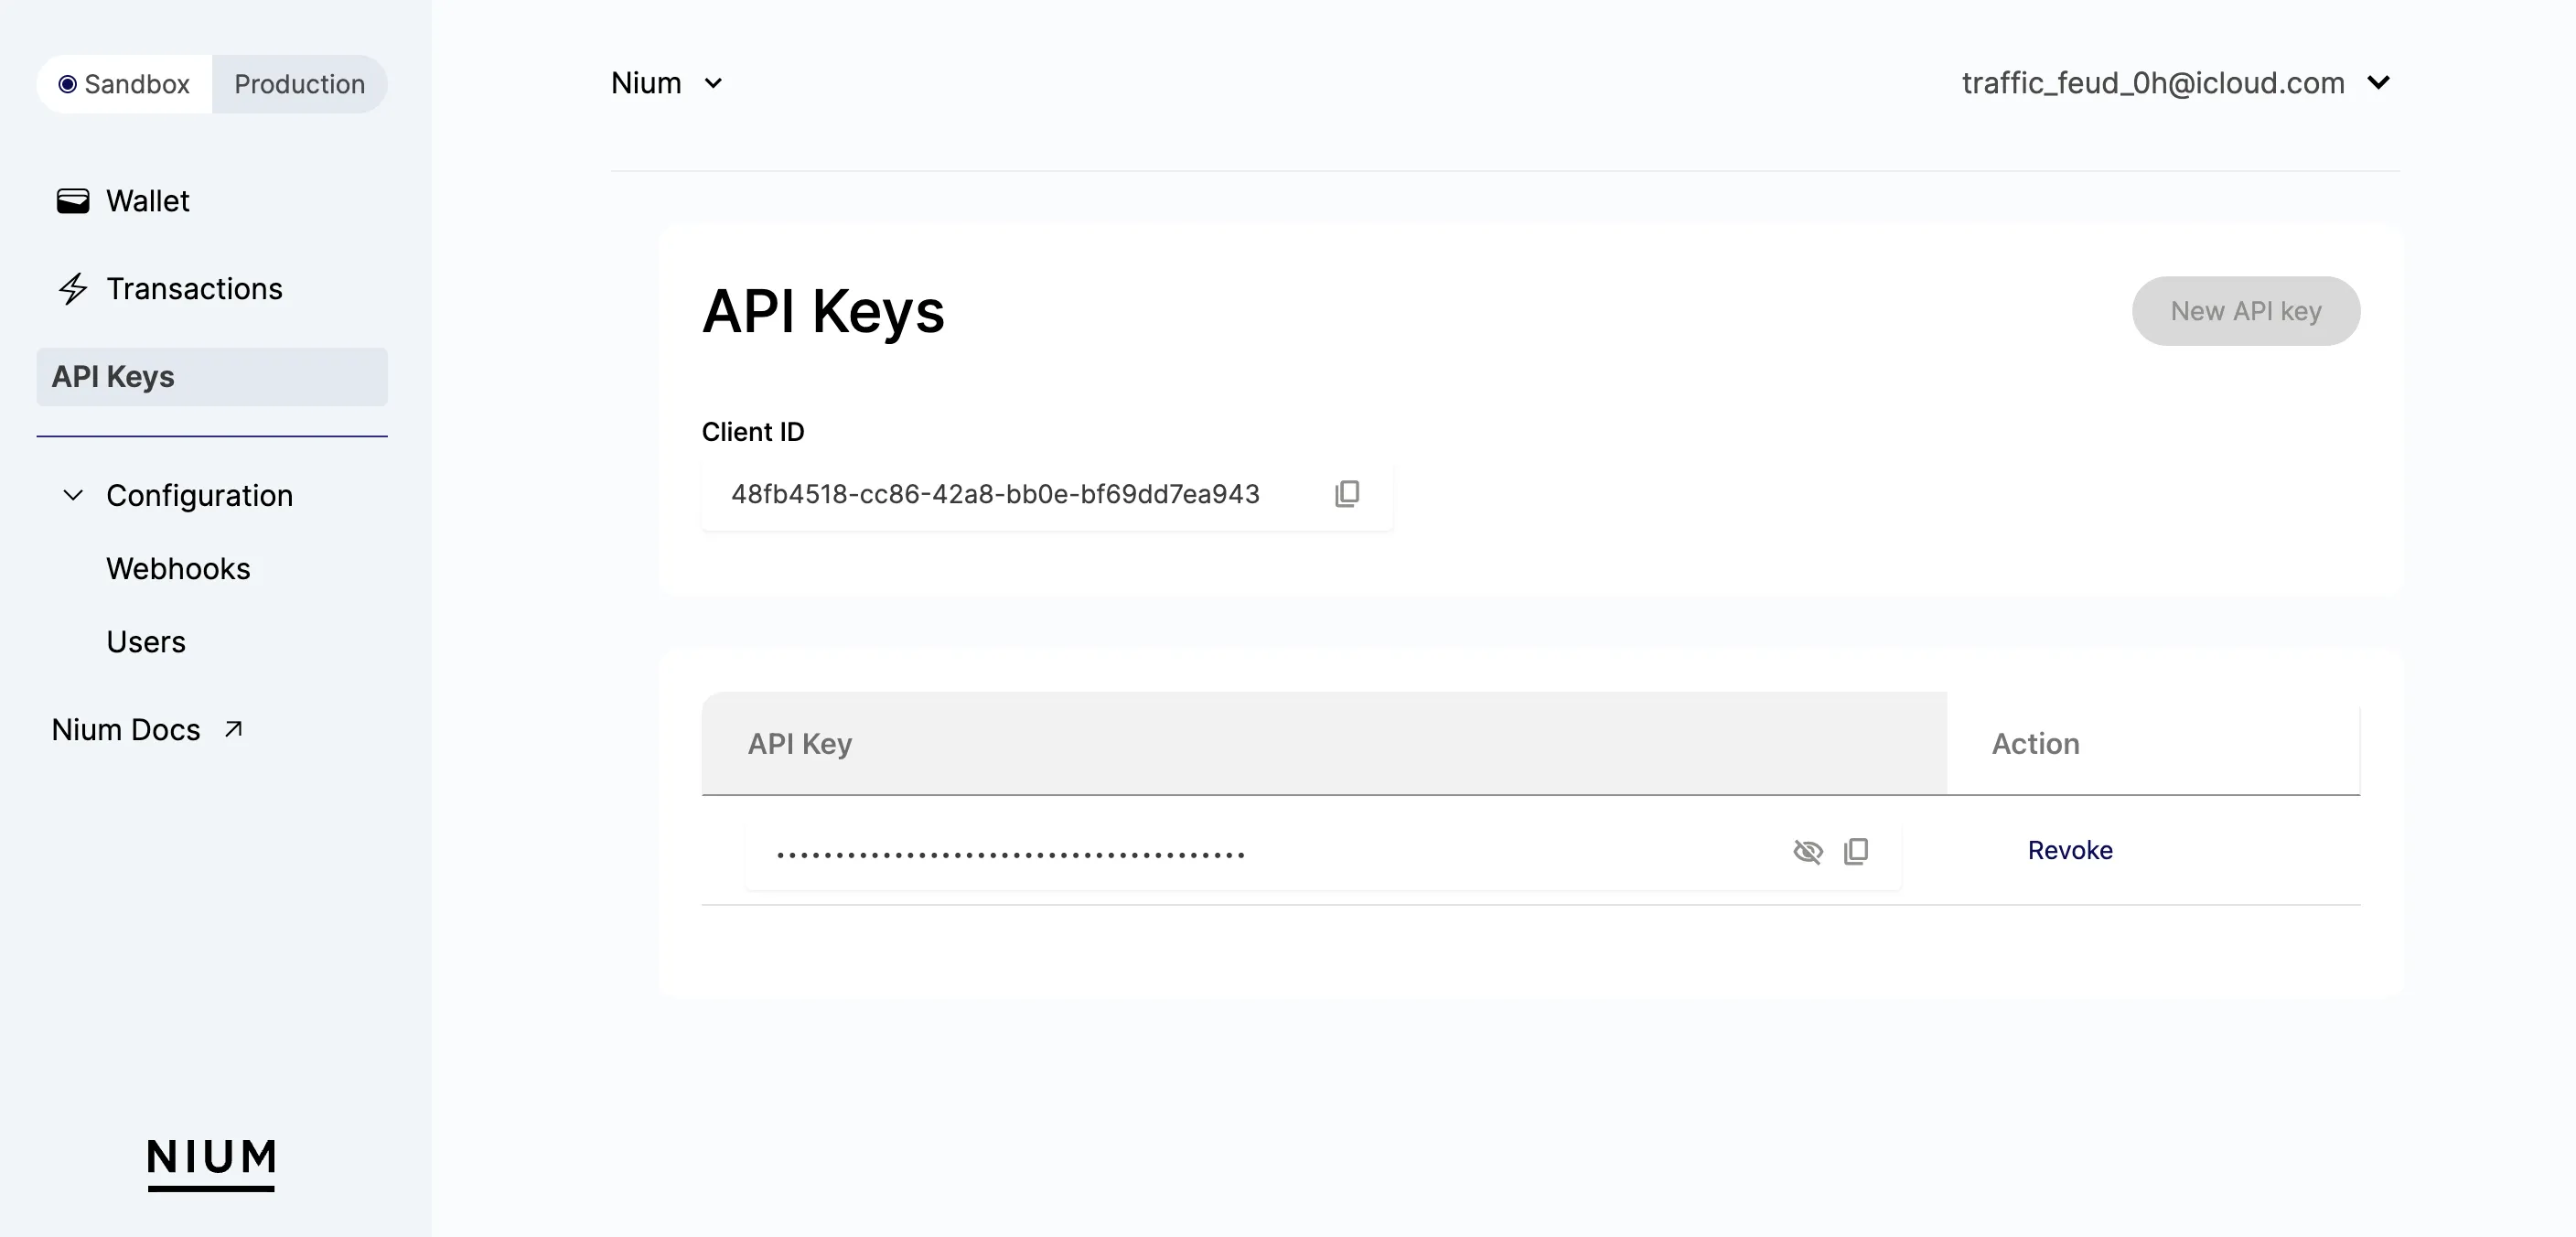Reveal the hidden API key with eye icon

pyautogui.click(x=1807, y=851)
